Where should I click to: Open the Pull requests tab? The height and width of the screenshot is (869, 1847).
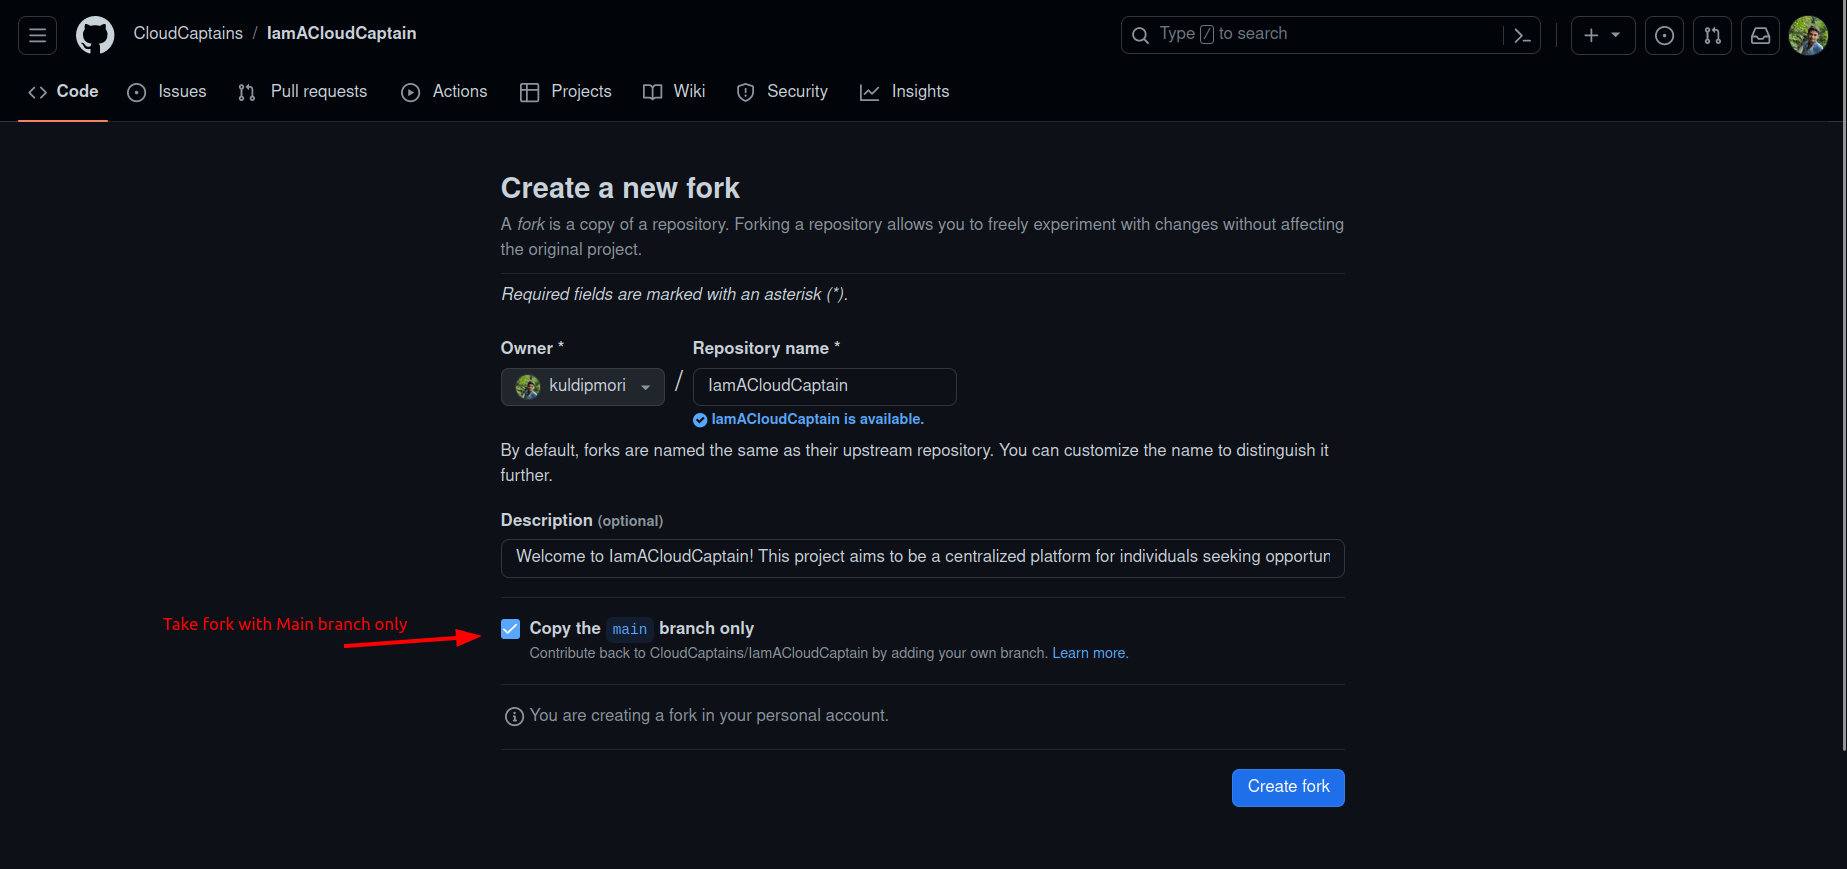tap(302, 91)
